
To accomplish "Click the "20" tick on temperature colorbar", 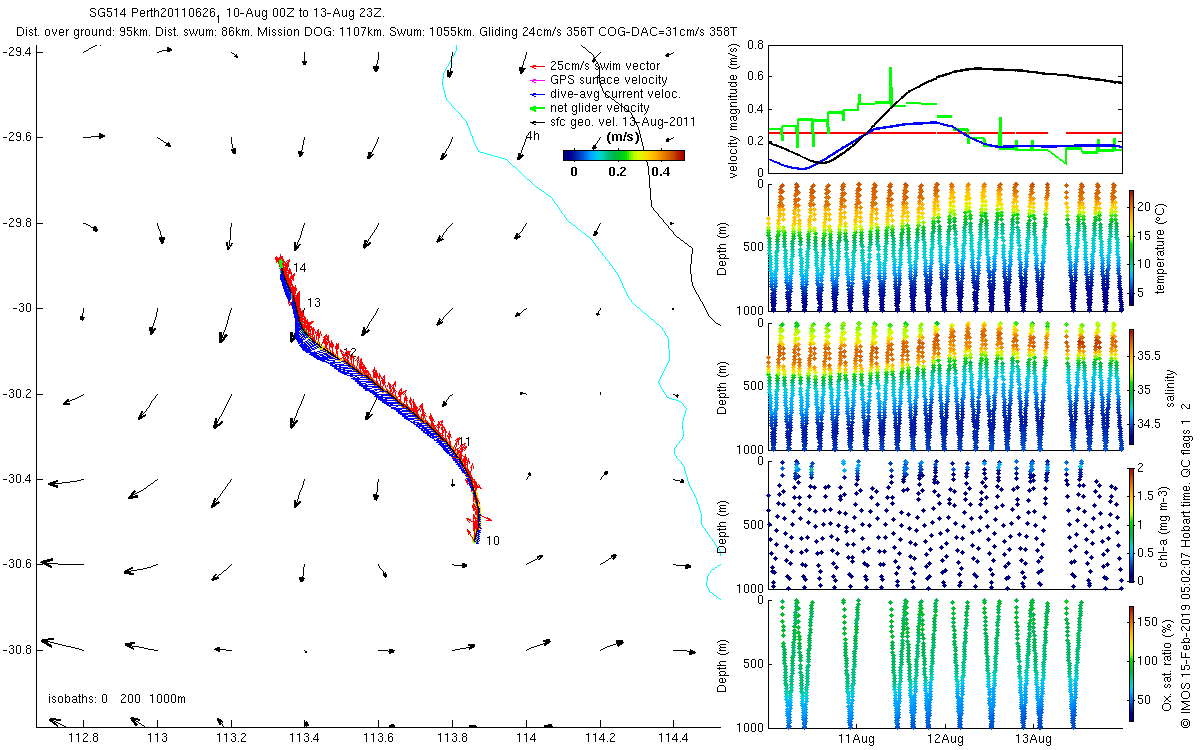I will (1145, 205).
